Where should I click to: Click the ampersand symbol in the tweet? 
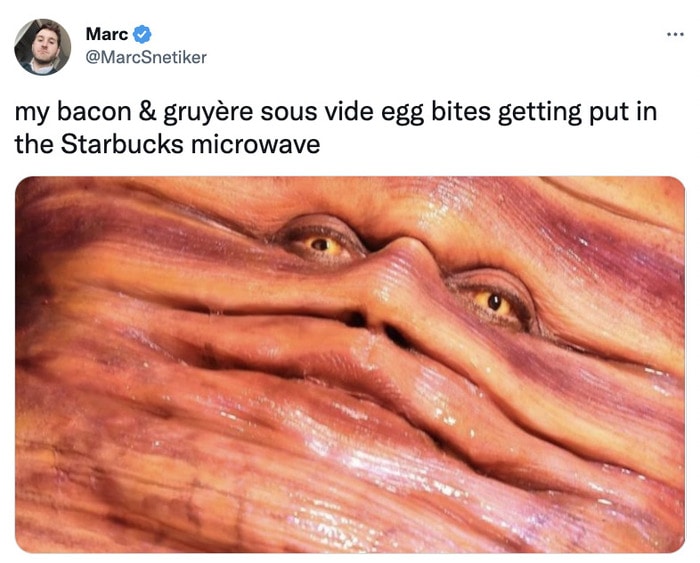click(147, 112)
